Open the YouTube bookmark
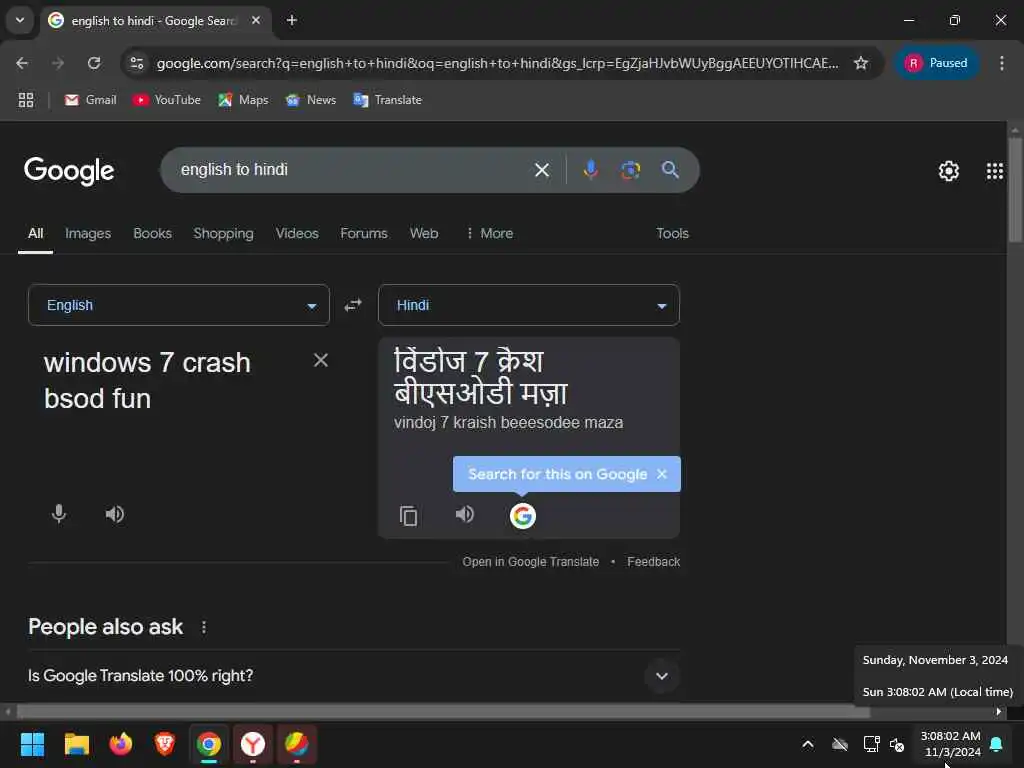Image resolution: width=1024 pixels, height=768 pixels. tap(167, 100)
